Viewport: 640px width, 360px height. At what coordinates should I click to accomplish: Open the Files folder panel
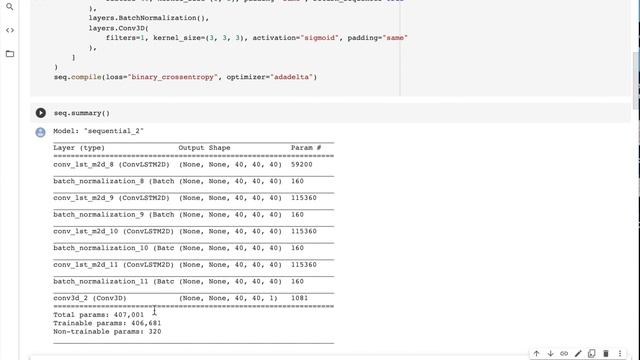point(10,54)
